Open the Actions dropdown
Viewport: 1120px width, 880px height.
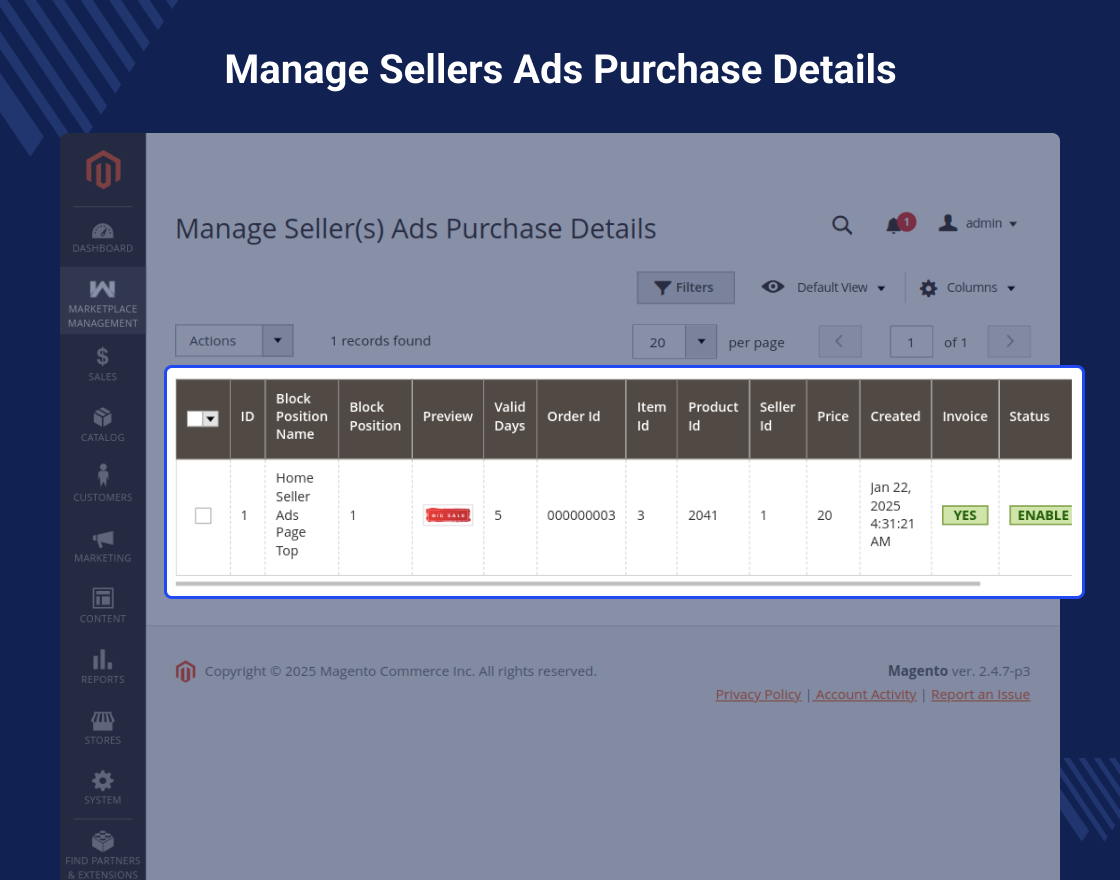[x=234, y=341]
